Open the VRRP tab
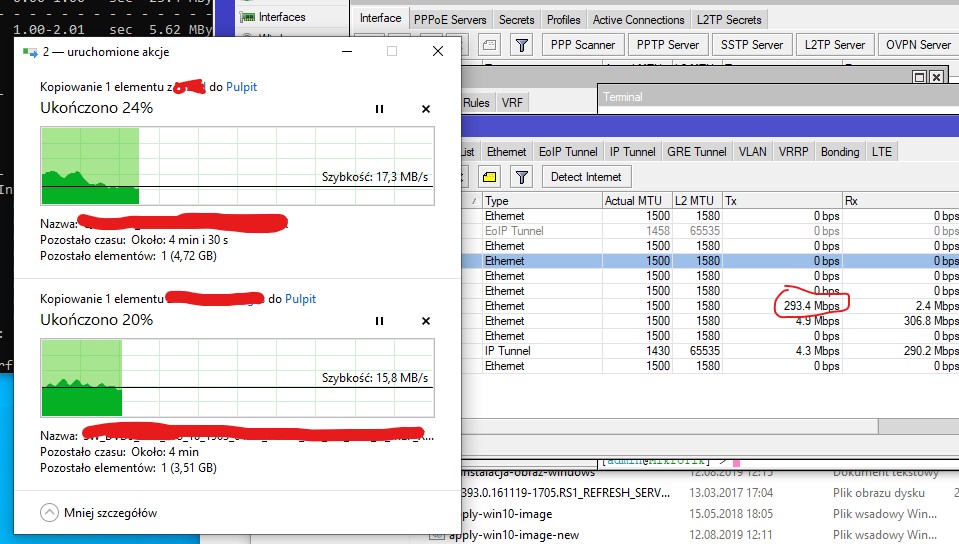The height and width of the screenshot is (544, 959). pos(793,152)
